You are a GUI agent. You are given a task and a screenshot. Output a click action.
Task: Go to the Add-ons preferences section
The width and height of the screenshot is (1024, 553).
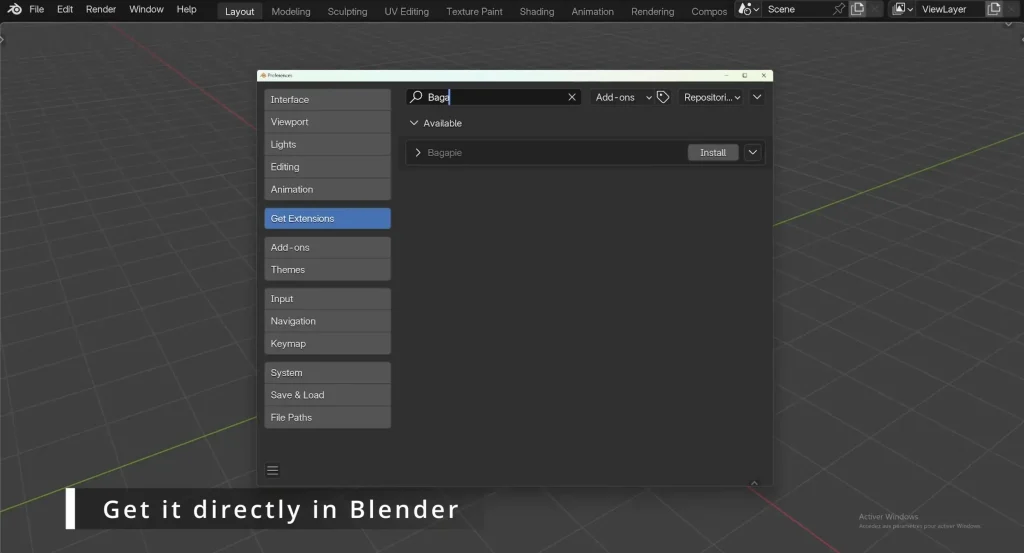pyautogui.click(x=327, y=247)
